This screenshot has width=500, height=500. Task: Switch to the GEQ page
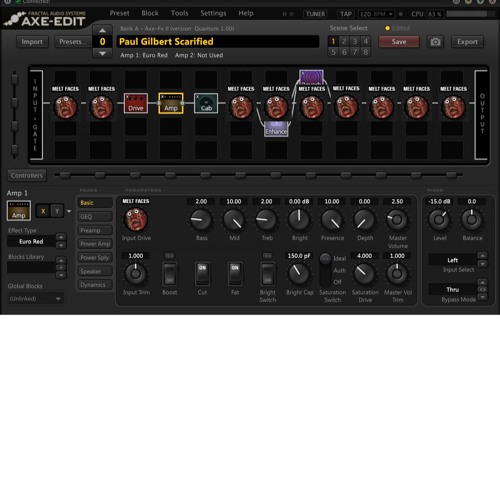pyautogui.click(x=95, y=217)
